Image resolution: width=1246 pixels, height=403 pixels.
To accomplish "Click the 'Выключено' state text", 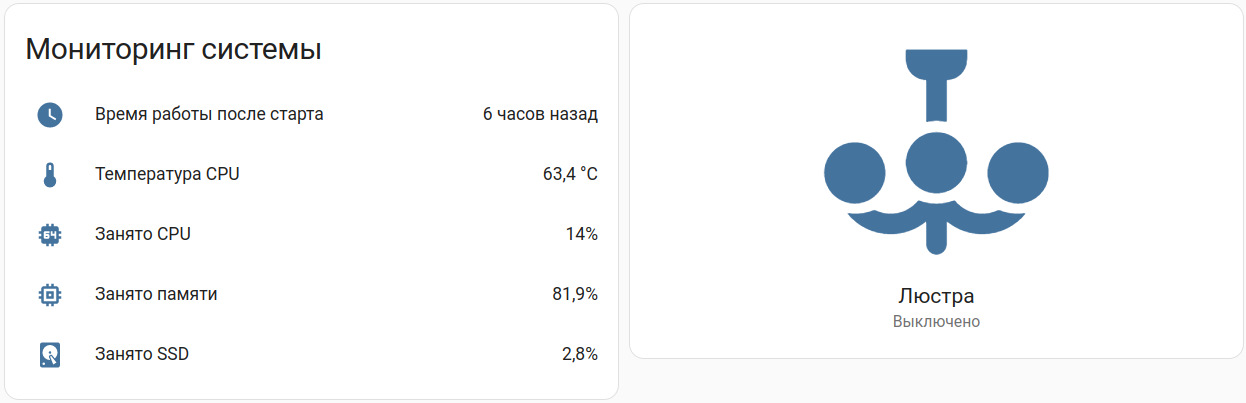I will point(935,322).
